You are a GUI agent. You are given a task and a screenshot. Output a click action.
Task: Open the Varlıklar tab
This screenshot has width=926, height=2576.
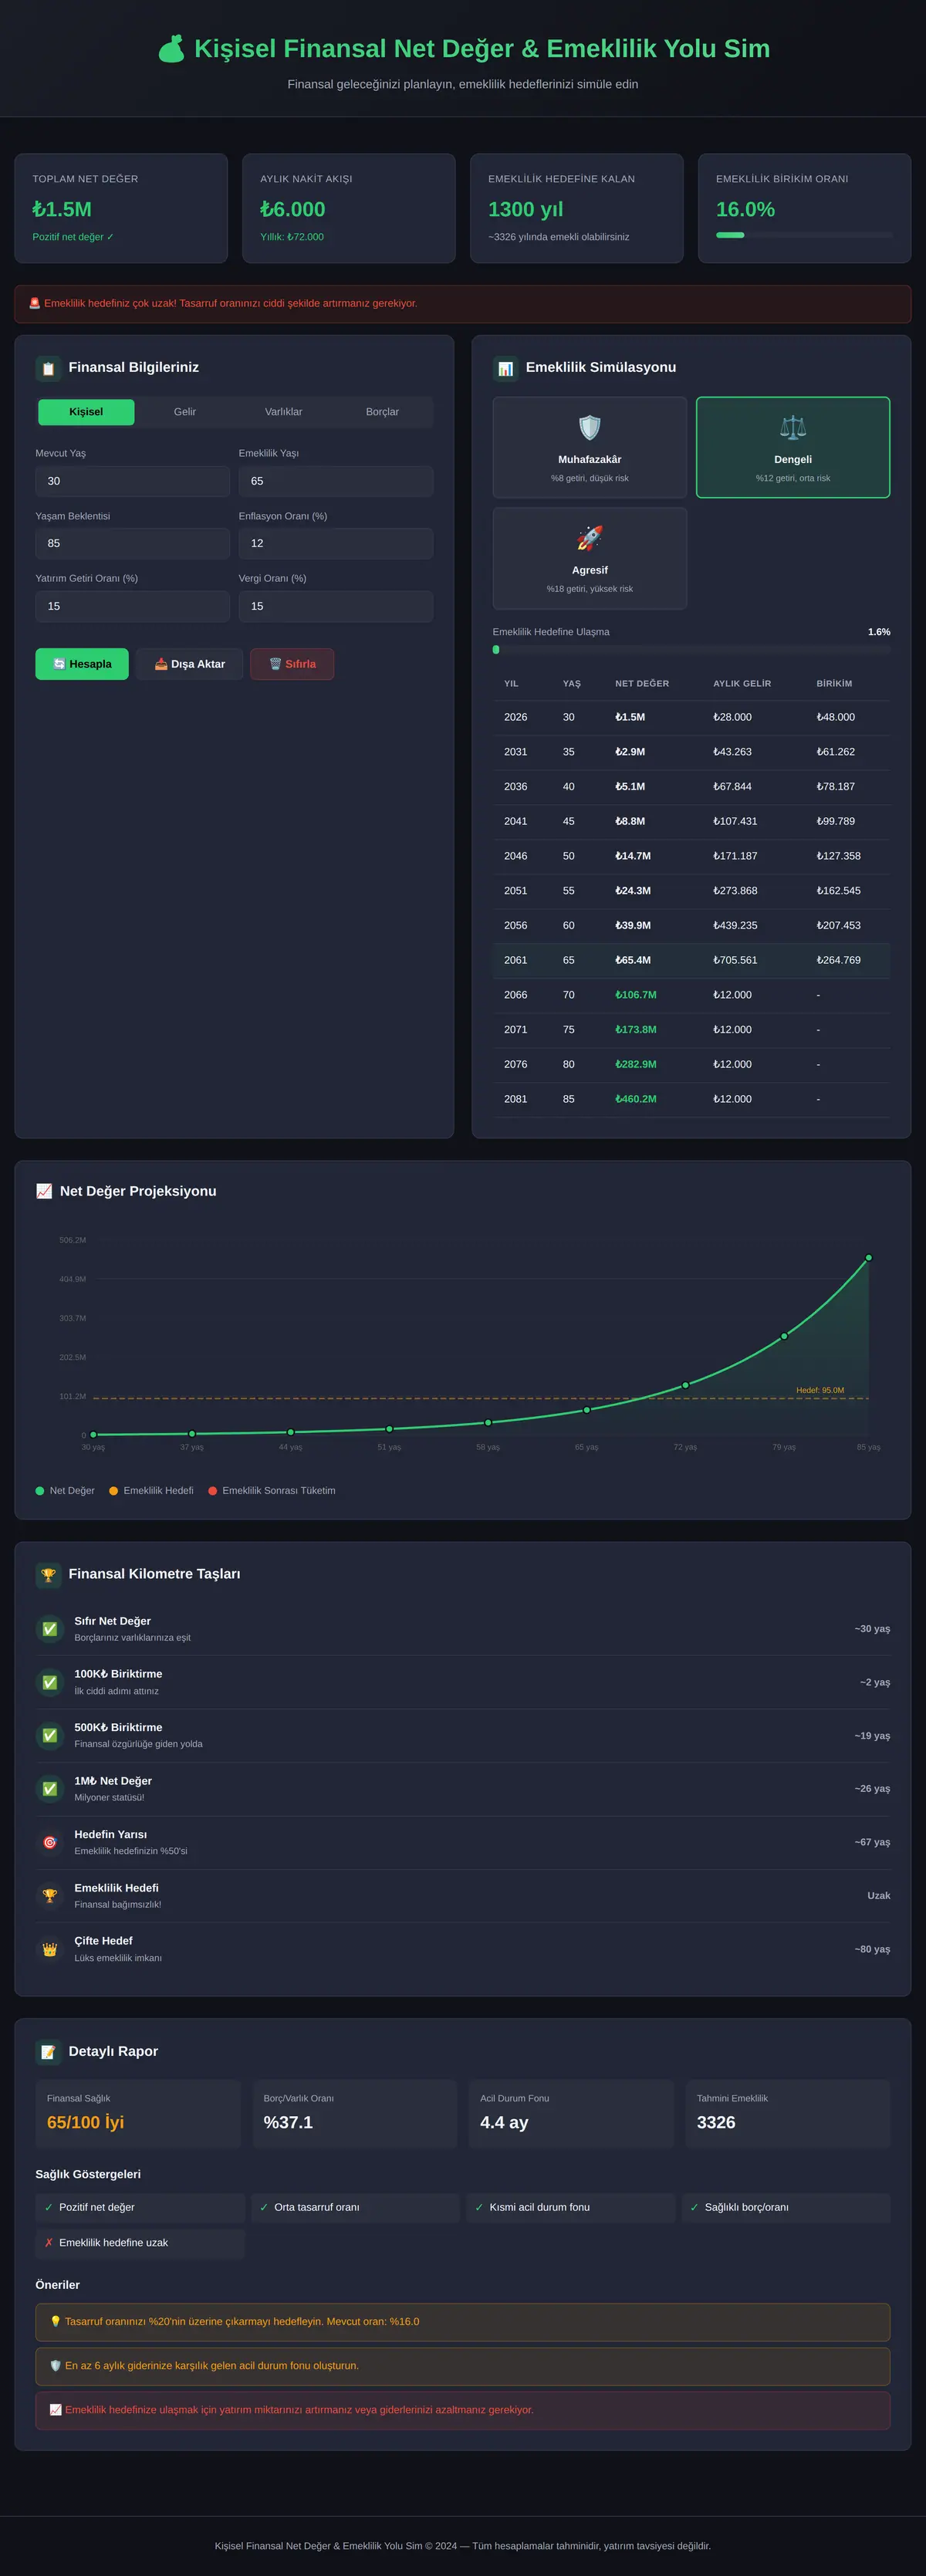pyautogui.click(x=284, y=412)
